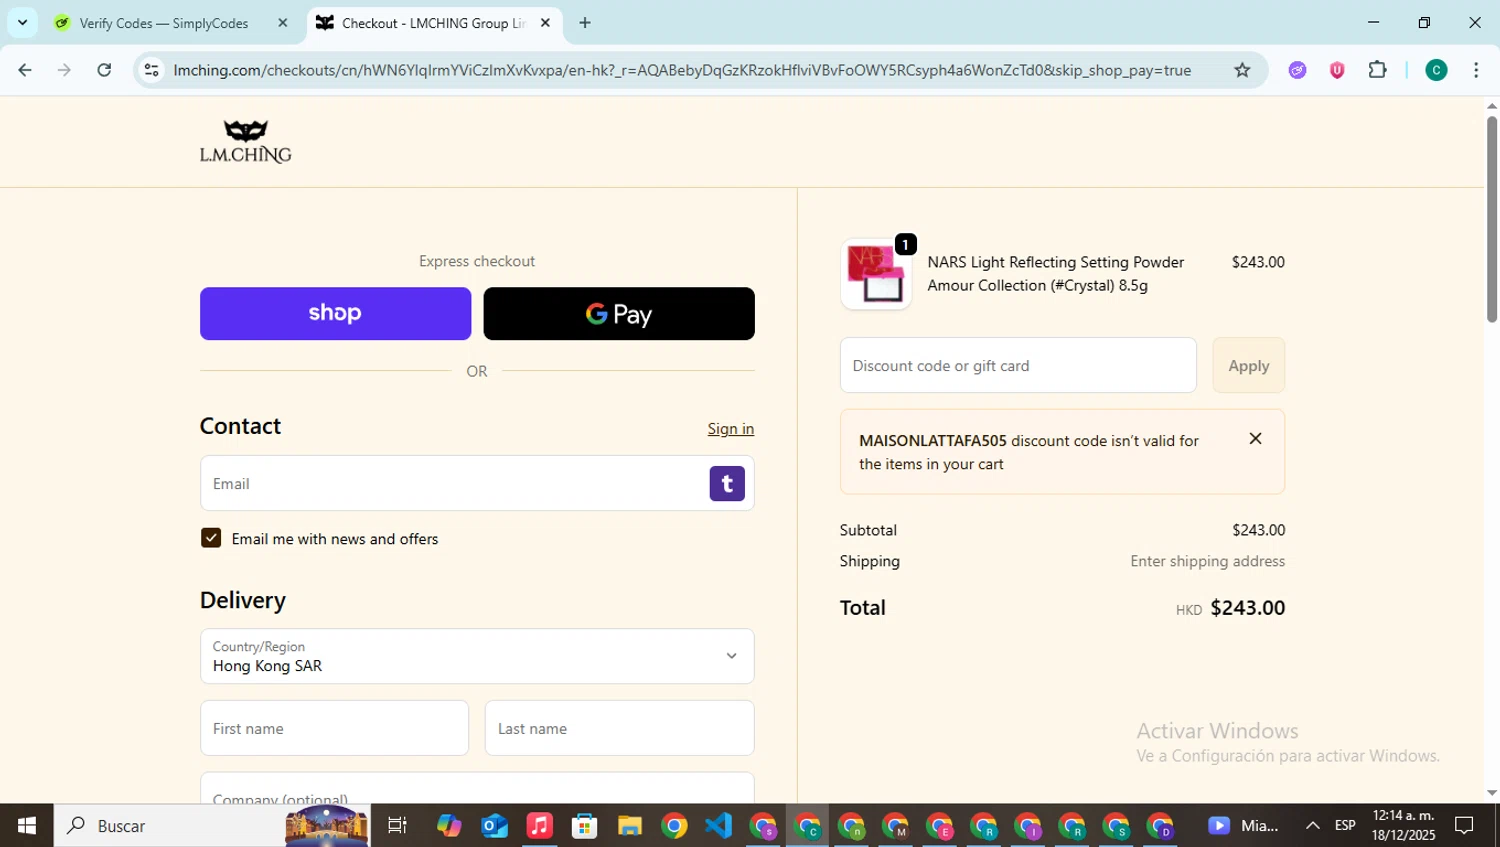Open the Windows Start menu
Viewport: 1500px width, 847px height.
click(27, 825)
